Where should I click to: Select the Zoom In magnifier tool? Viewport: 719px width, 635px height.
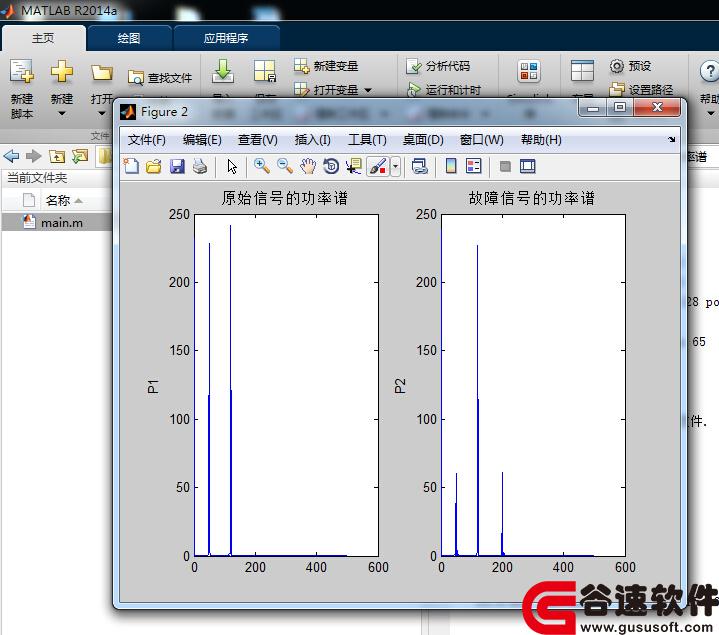(x=262, y=166)
